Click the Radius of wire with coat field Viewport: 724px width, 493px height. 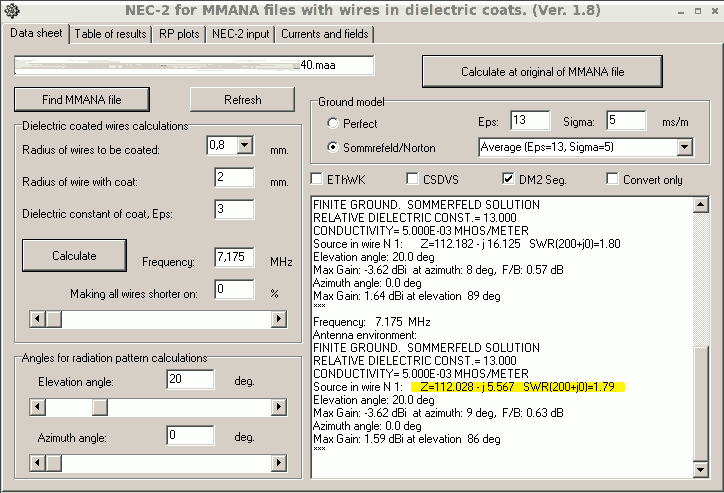pos(235,177)
